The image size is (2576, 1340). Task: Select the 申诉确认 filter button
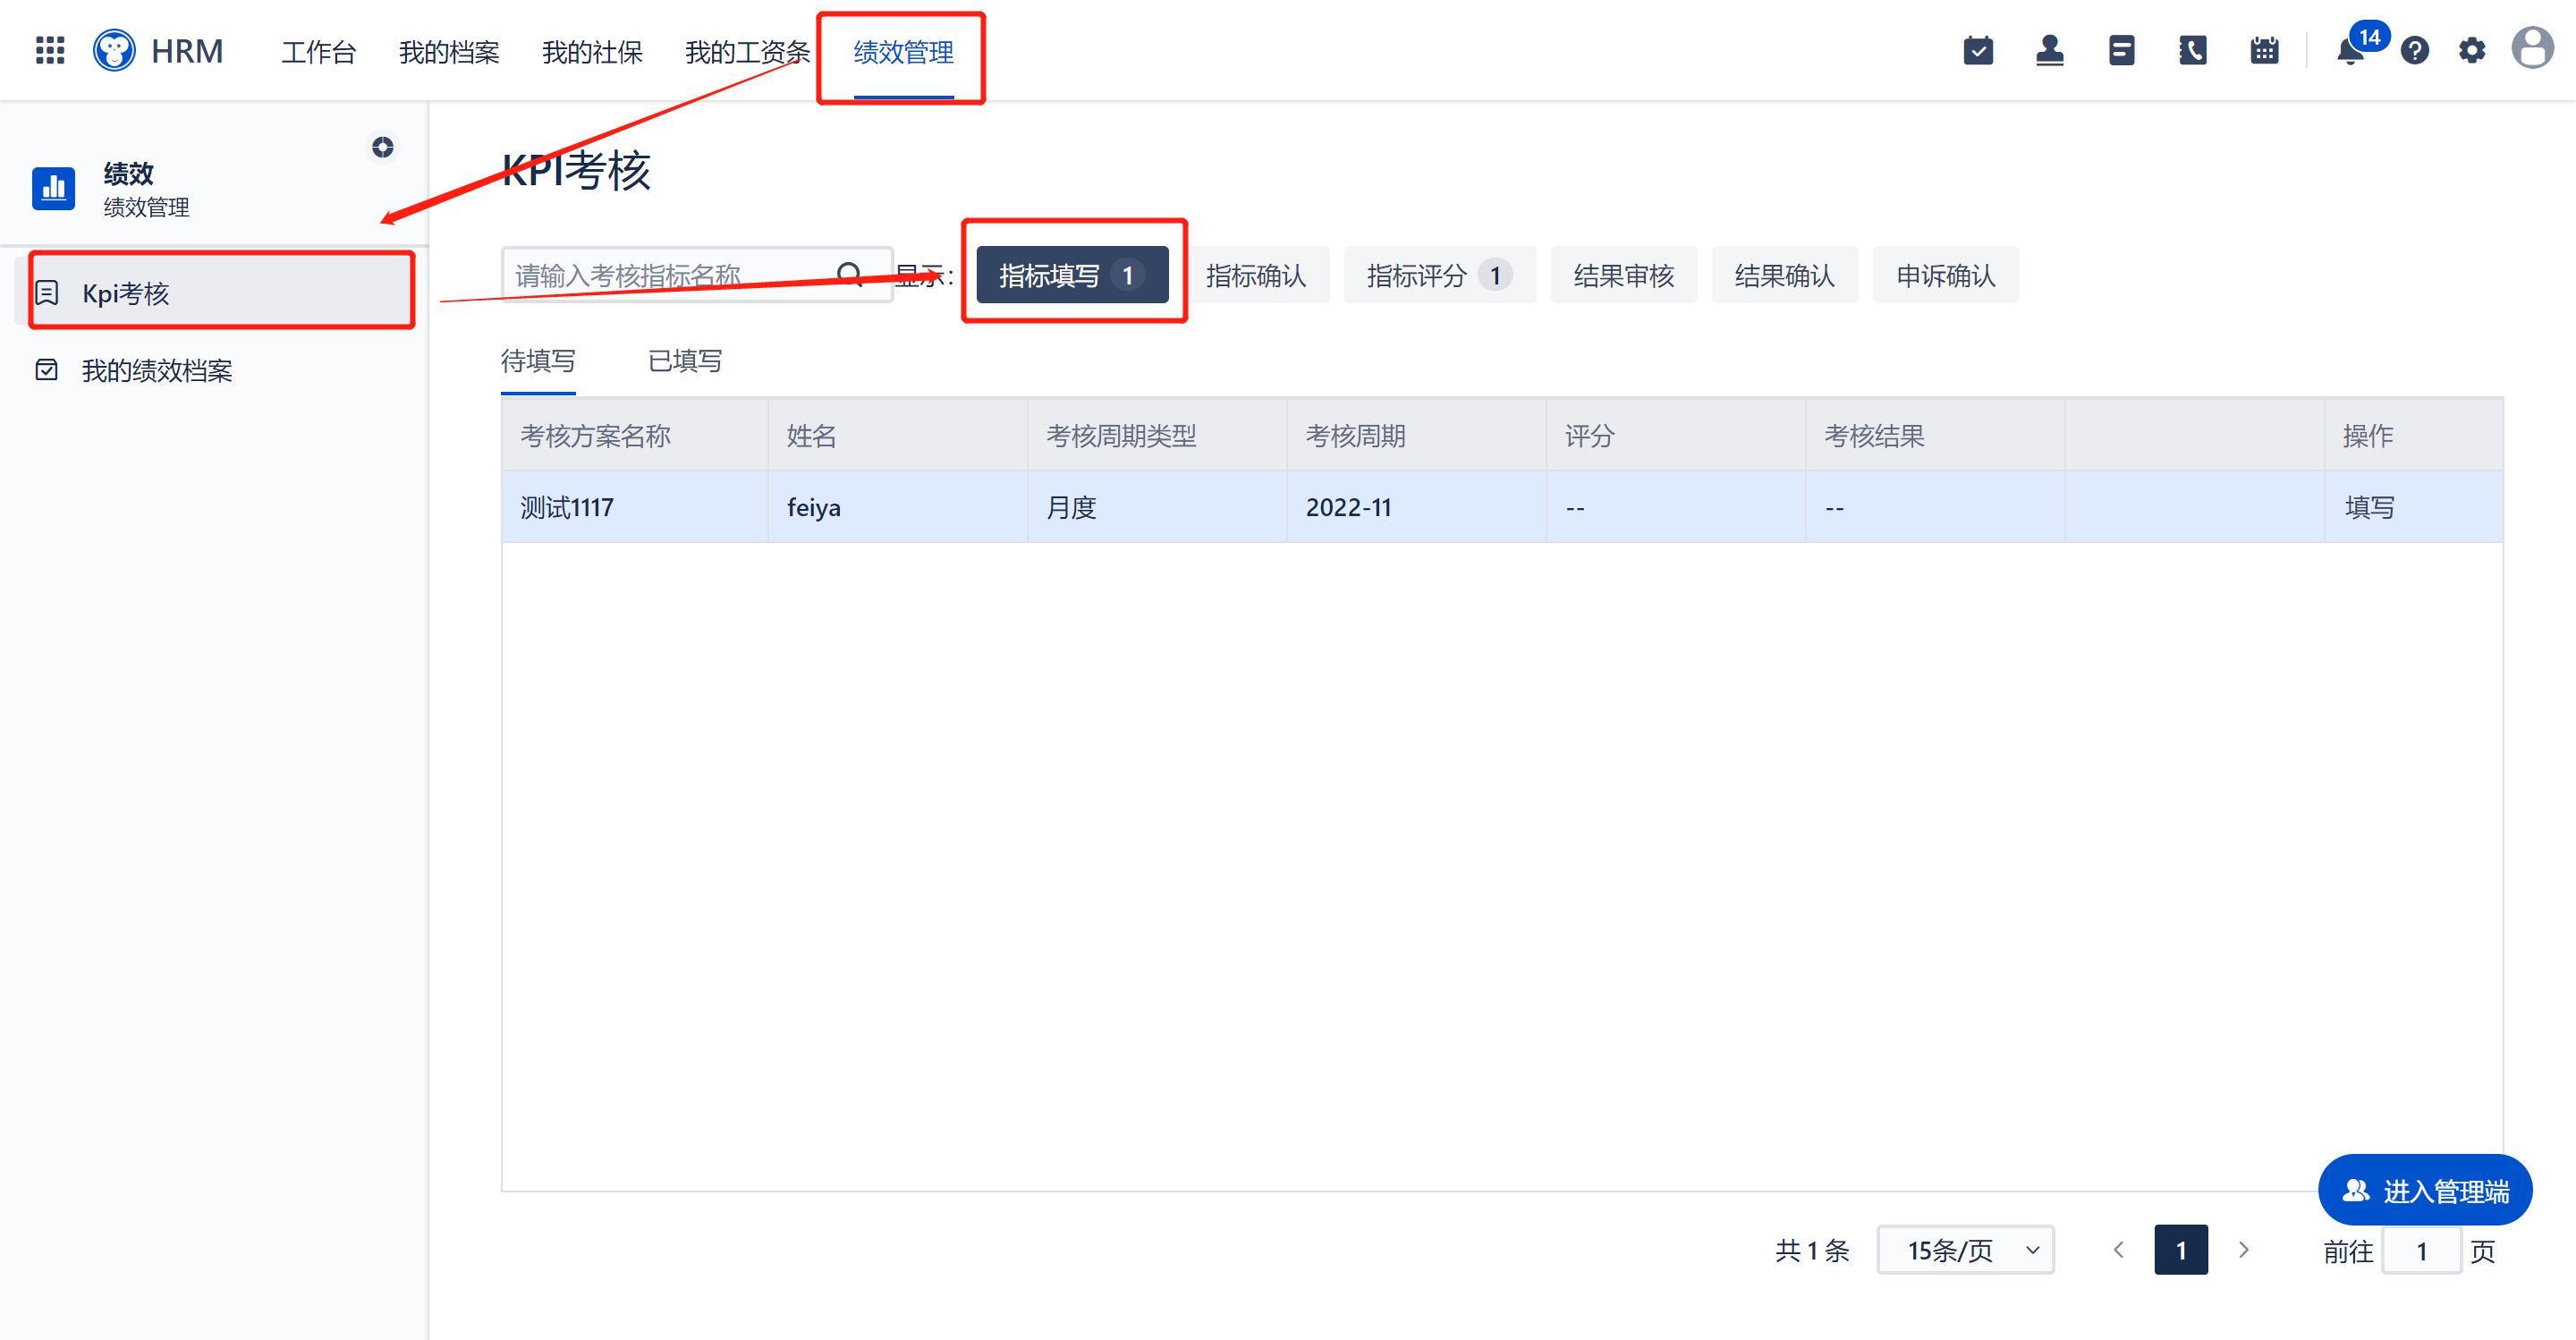1945,275
